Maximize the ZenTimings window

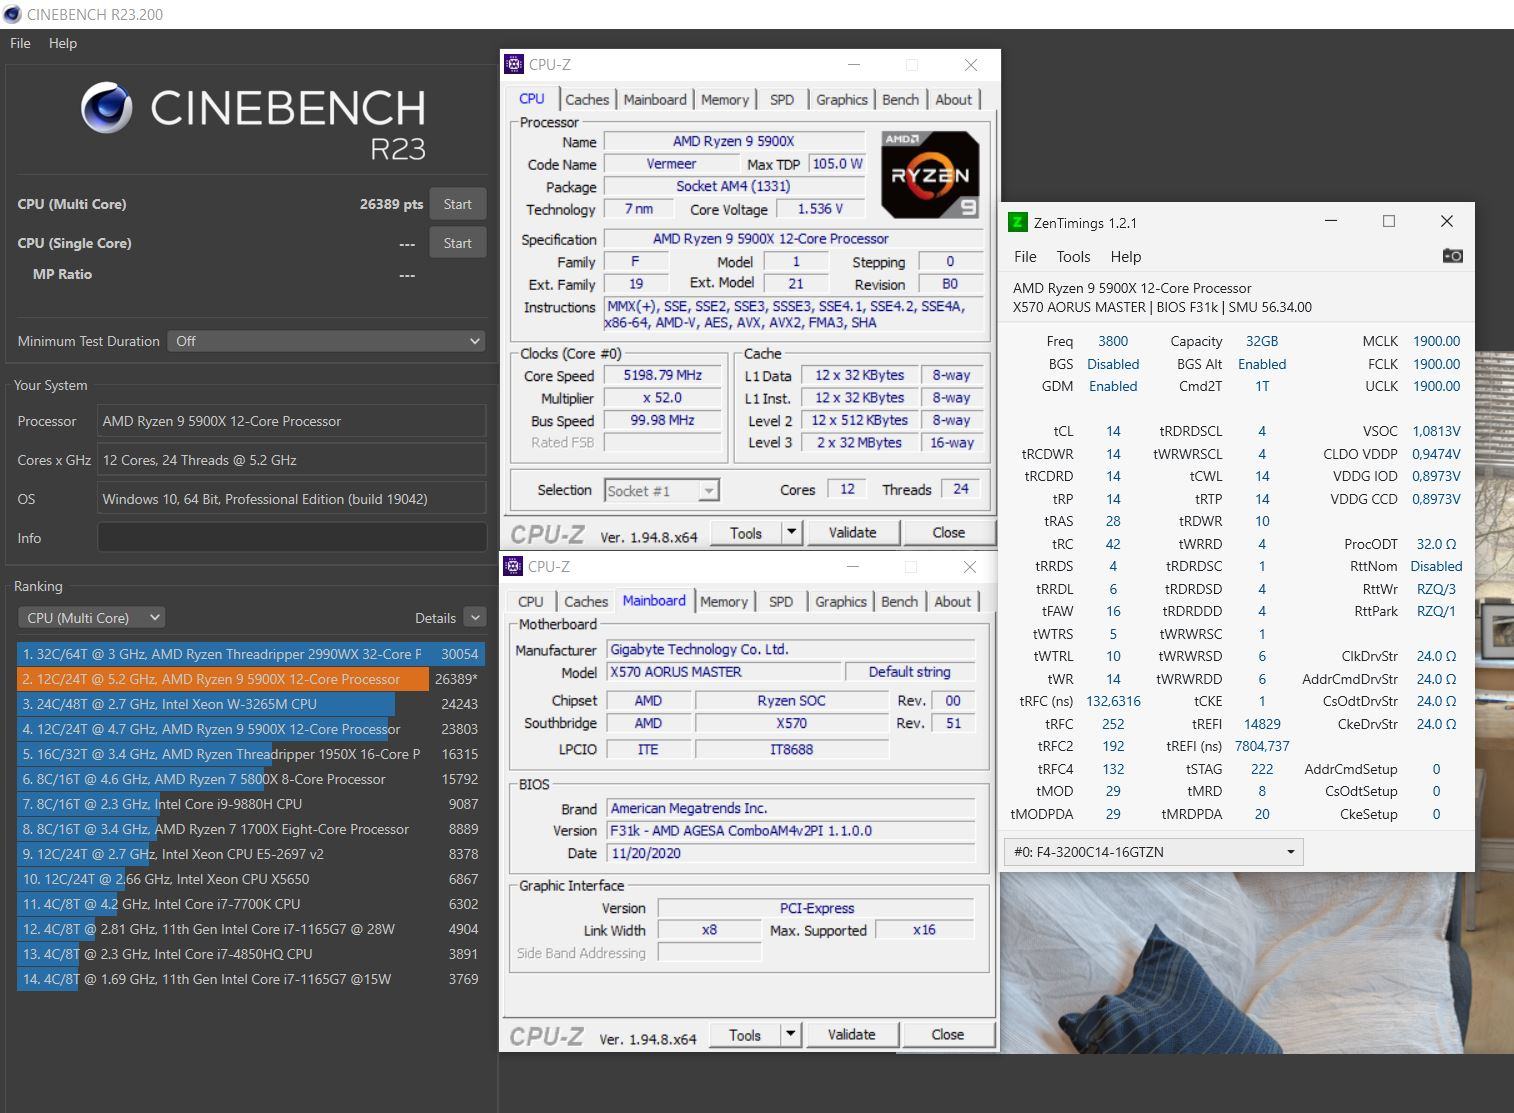(x=1389, y=221)
